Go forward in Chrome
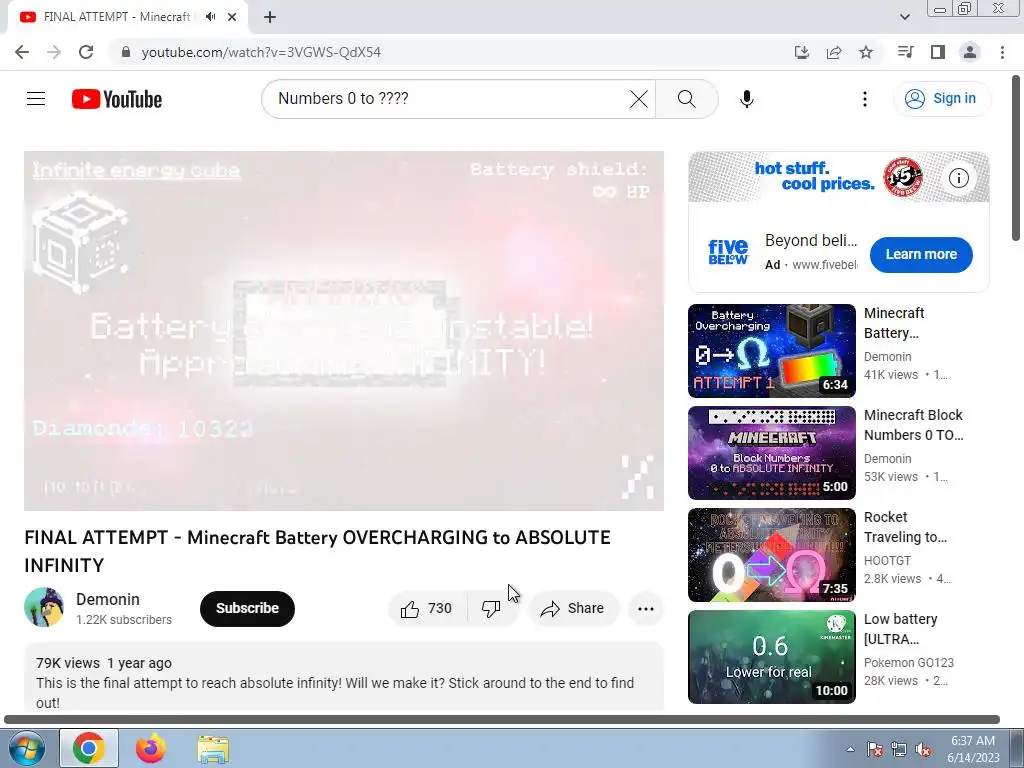1024x768 pixels. (54, 52)
